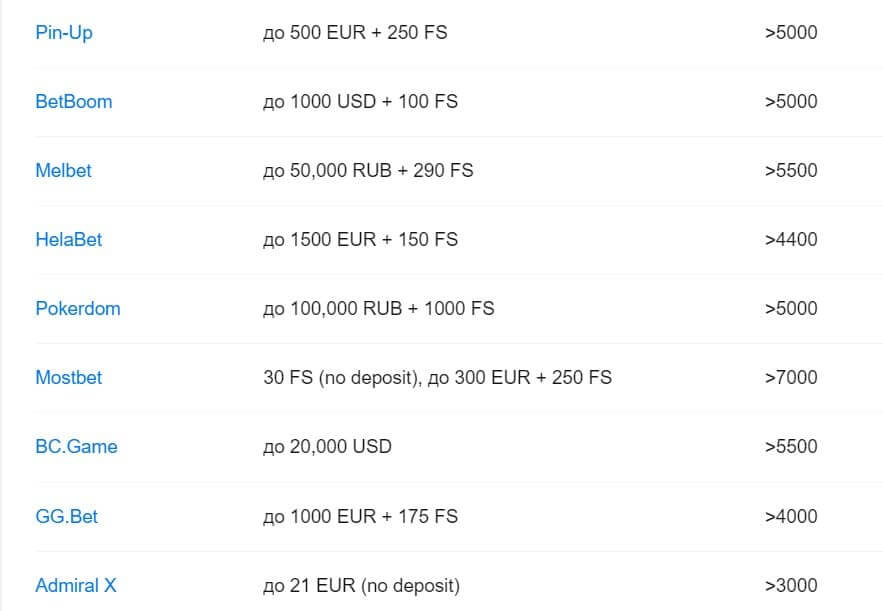
Task: Select the 'до 100,000 RUB + 1000 FS' text
Action: 378,309
